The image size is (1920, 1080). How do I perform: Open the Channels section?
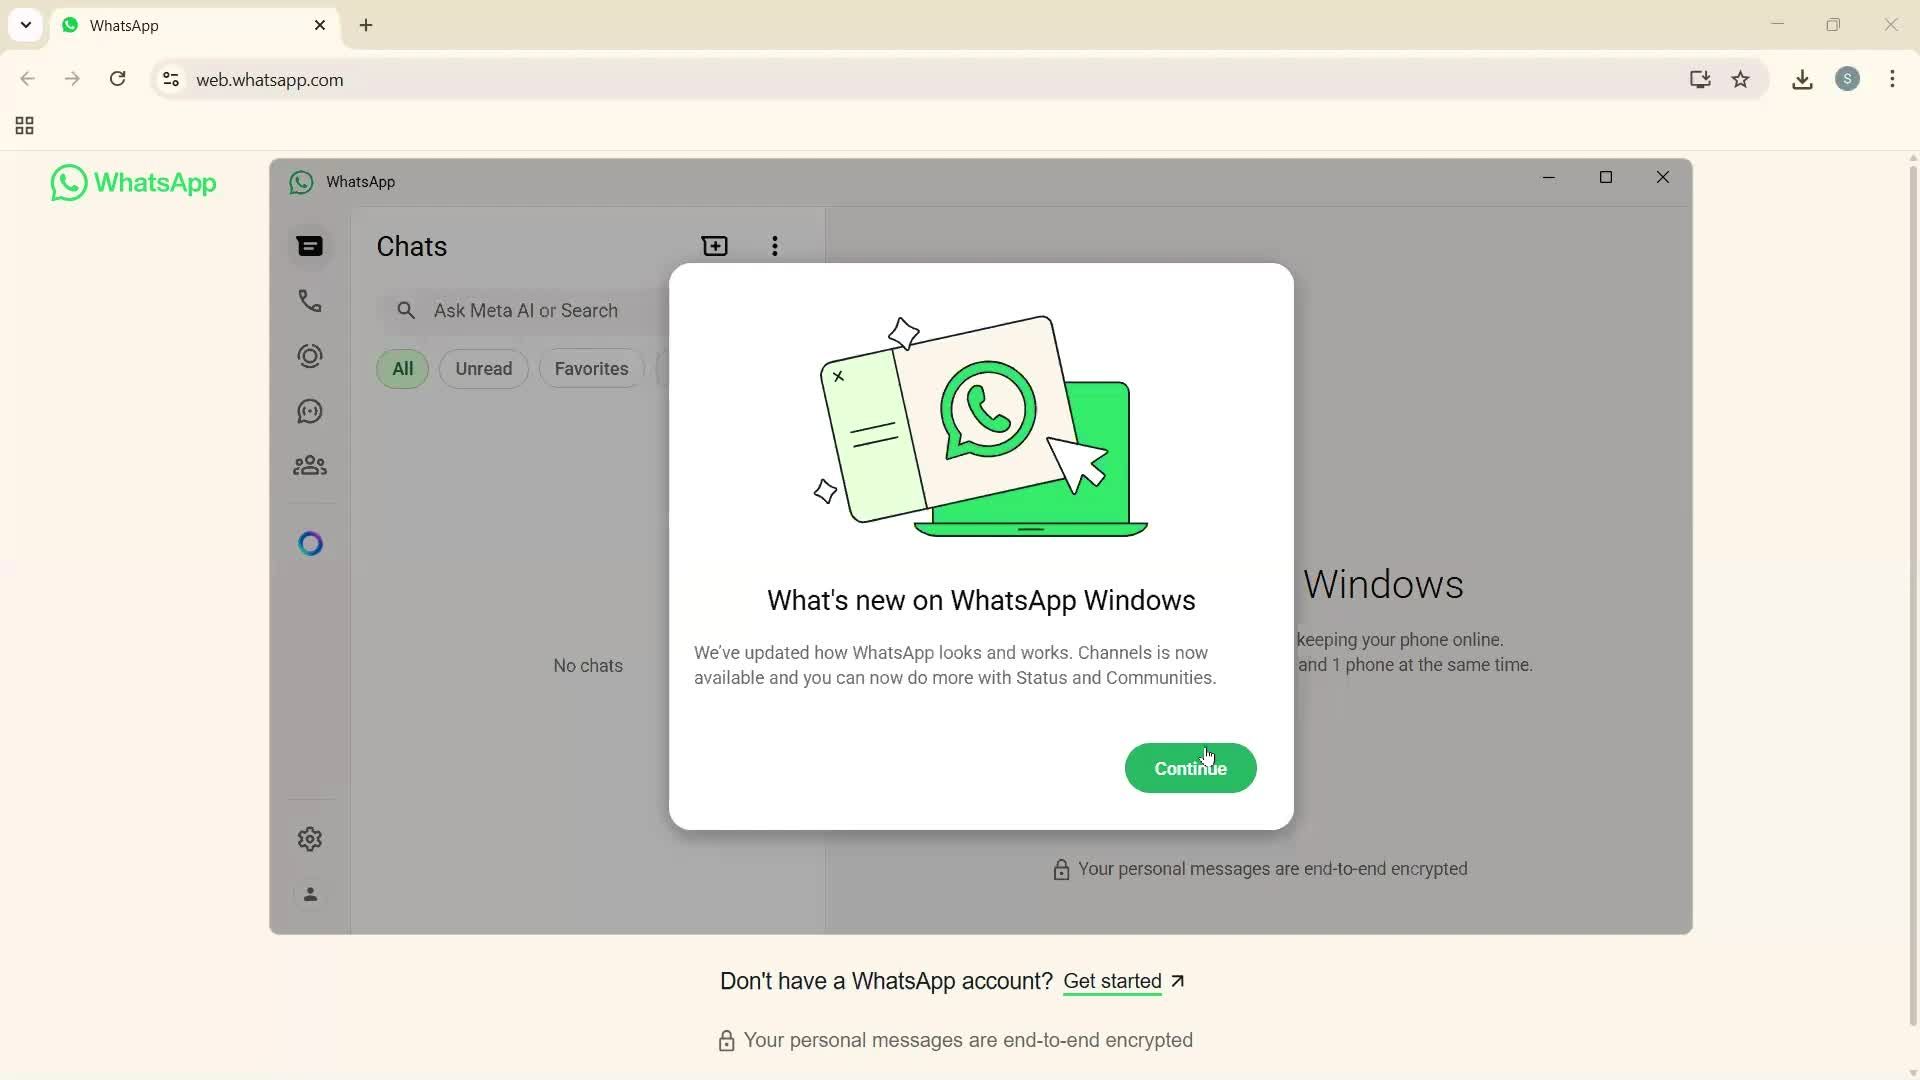(310, 411)
